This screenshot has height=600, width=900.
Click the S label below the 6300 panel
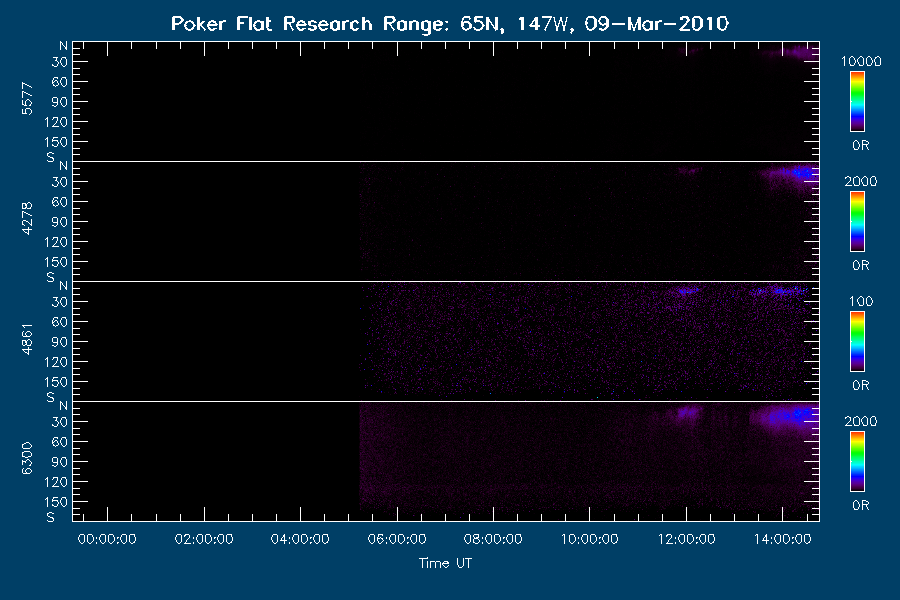pos(51,517)
